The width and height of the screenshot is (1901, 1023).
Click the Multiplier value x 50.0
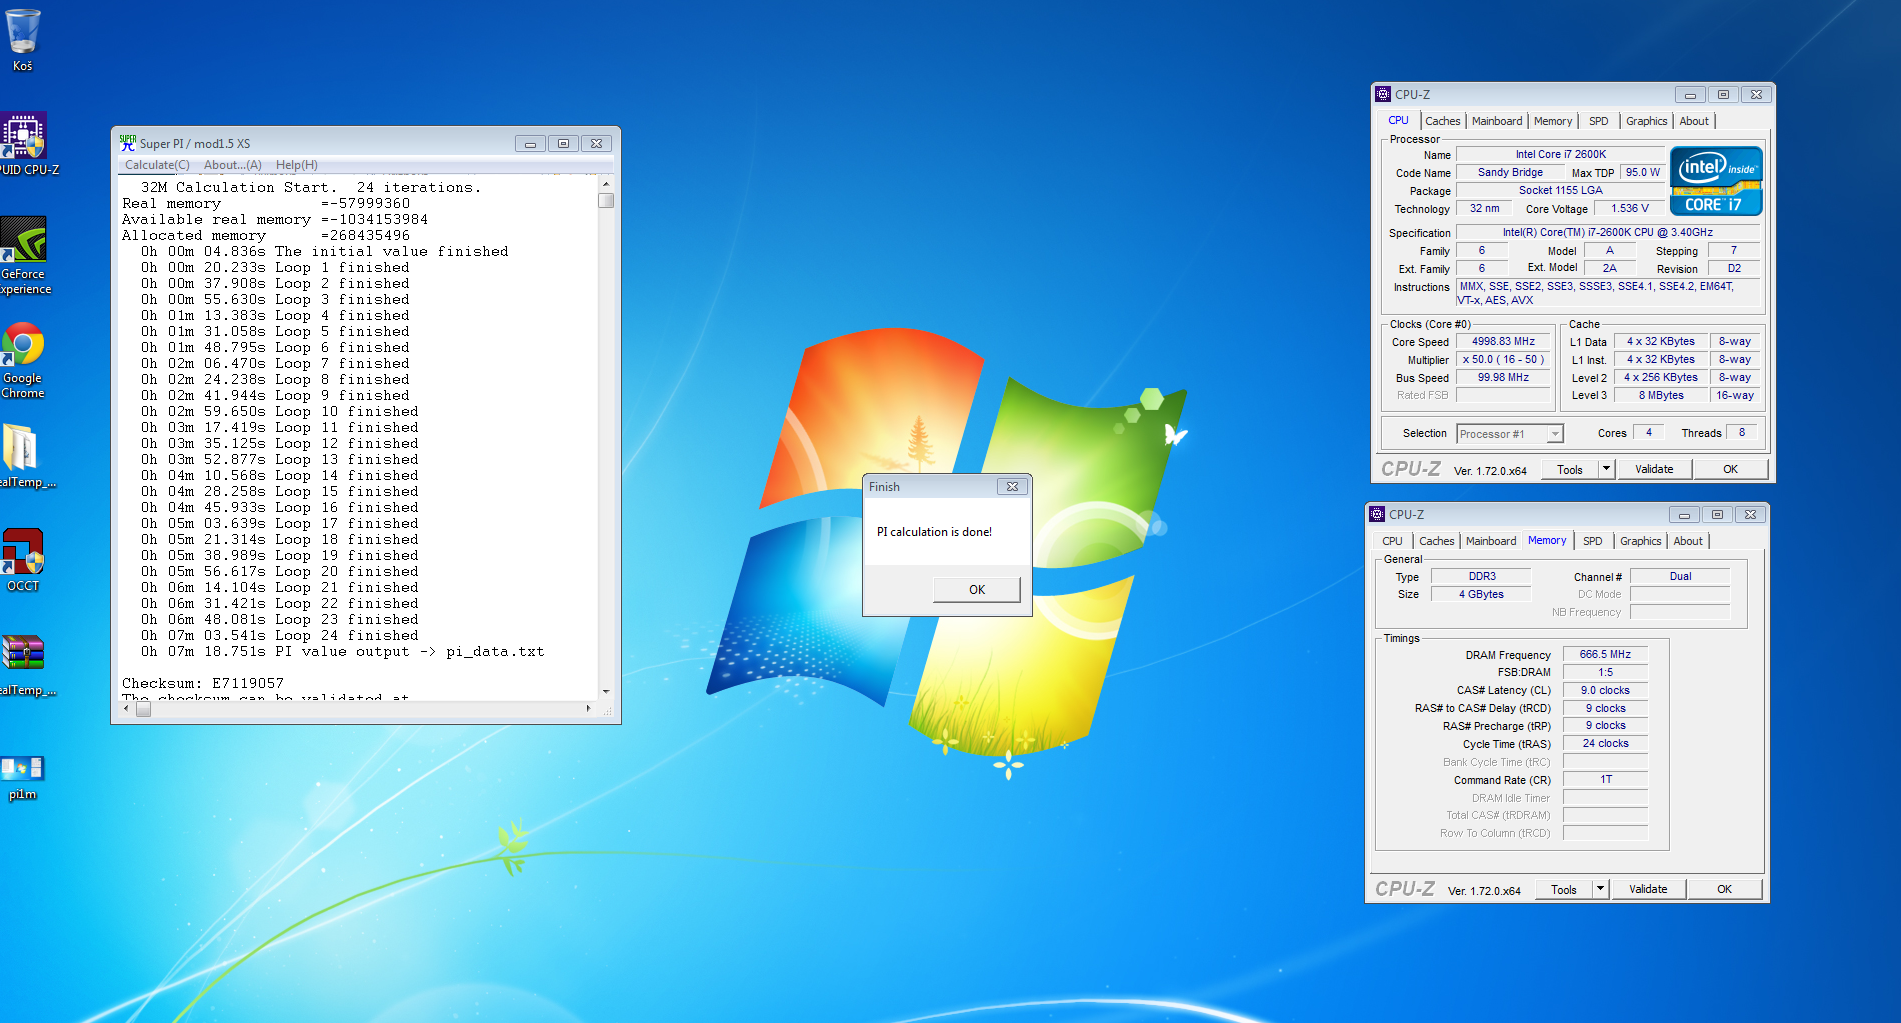1503,360
